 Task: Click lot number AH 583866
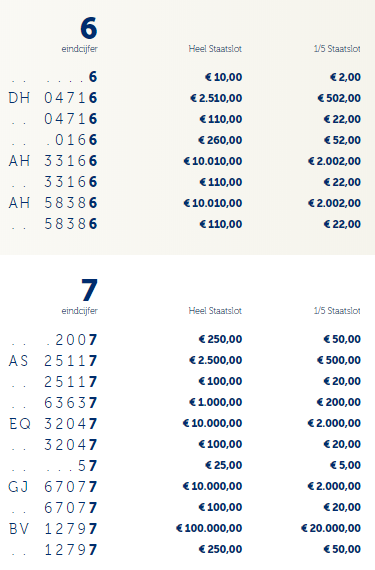[53, 203]
